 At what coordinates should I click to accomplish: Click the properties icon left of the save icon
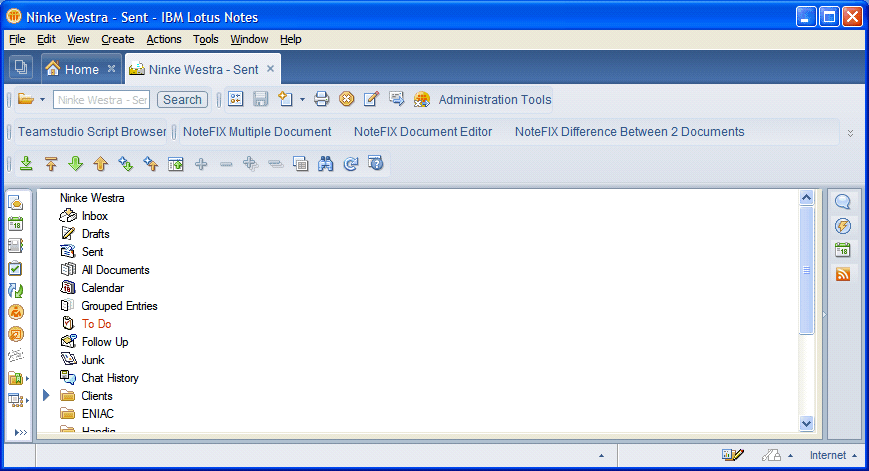click(x=236, y=99)
